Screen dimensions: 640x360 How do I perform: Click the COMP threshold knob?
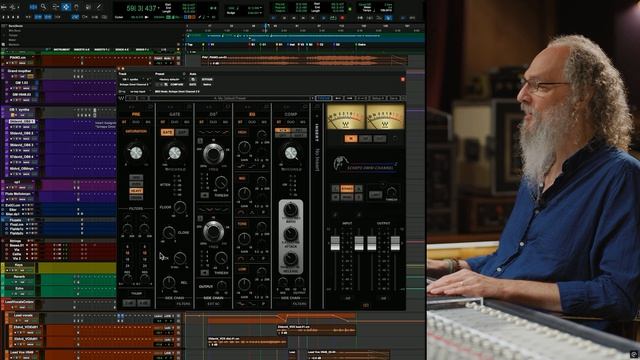click(291, 153)
